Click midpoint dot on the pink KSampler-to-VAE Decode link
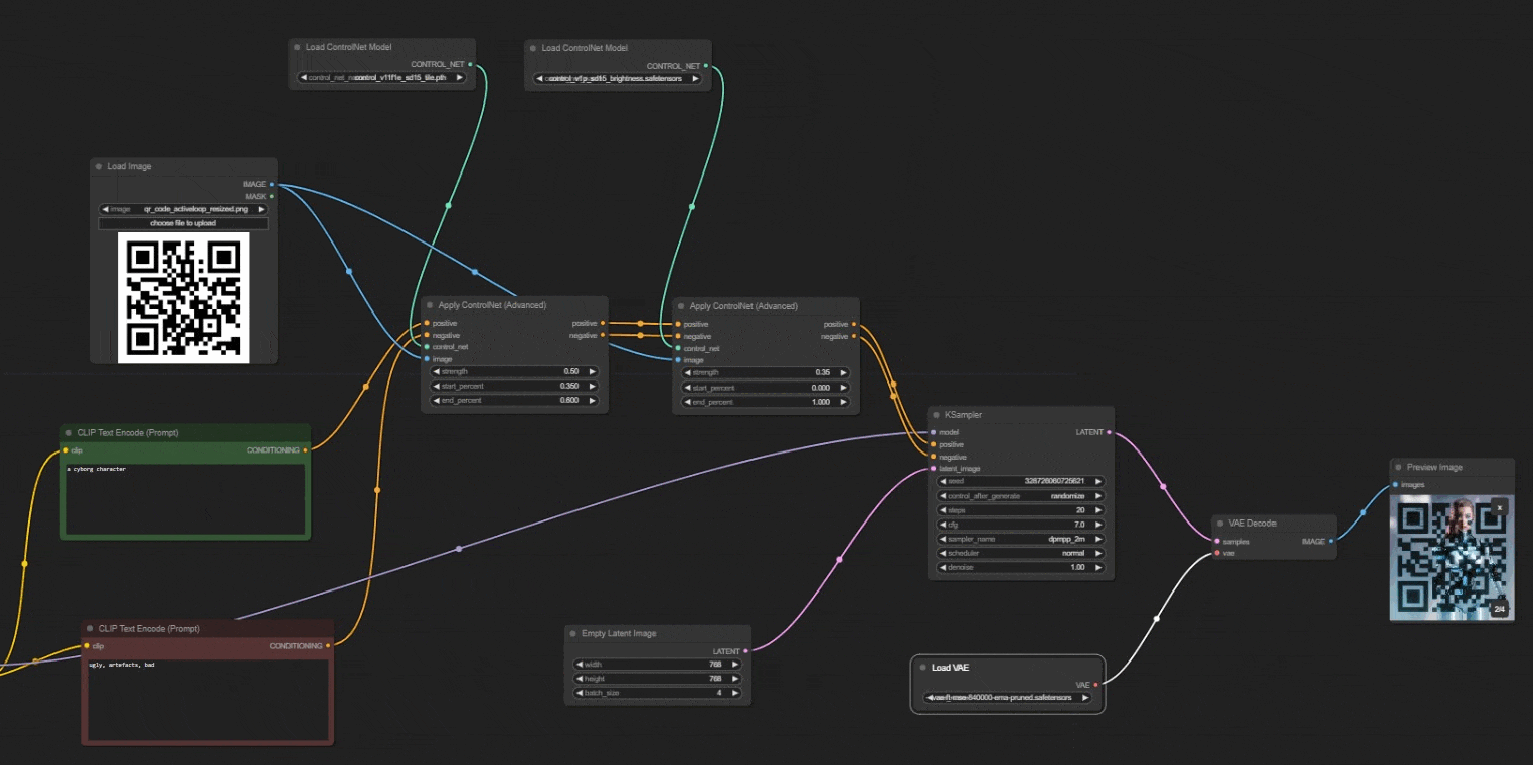 1163,487
